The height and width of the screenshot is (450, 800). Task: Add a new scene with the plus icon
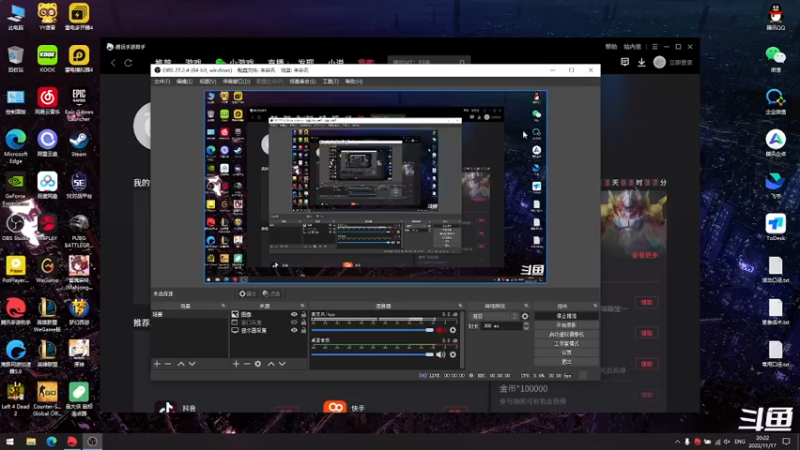(x=157, y=364)
